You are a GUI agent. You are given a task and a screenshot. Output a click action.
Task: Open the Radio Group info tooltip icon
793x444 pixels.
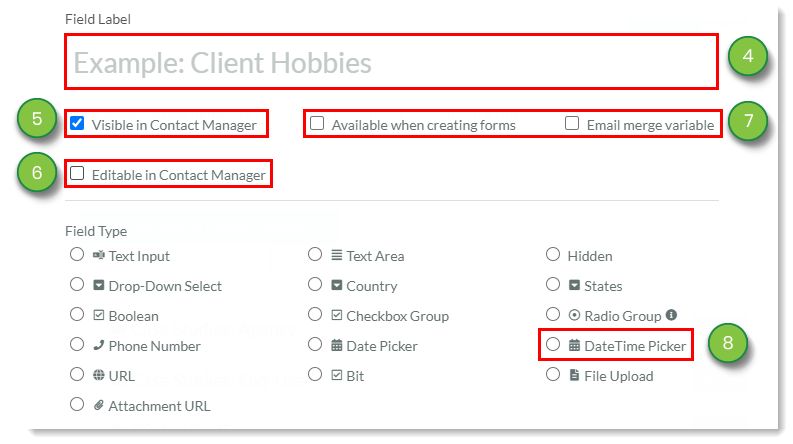[671, 315]
